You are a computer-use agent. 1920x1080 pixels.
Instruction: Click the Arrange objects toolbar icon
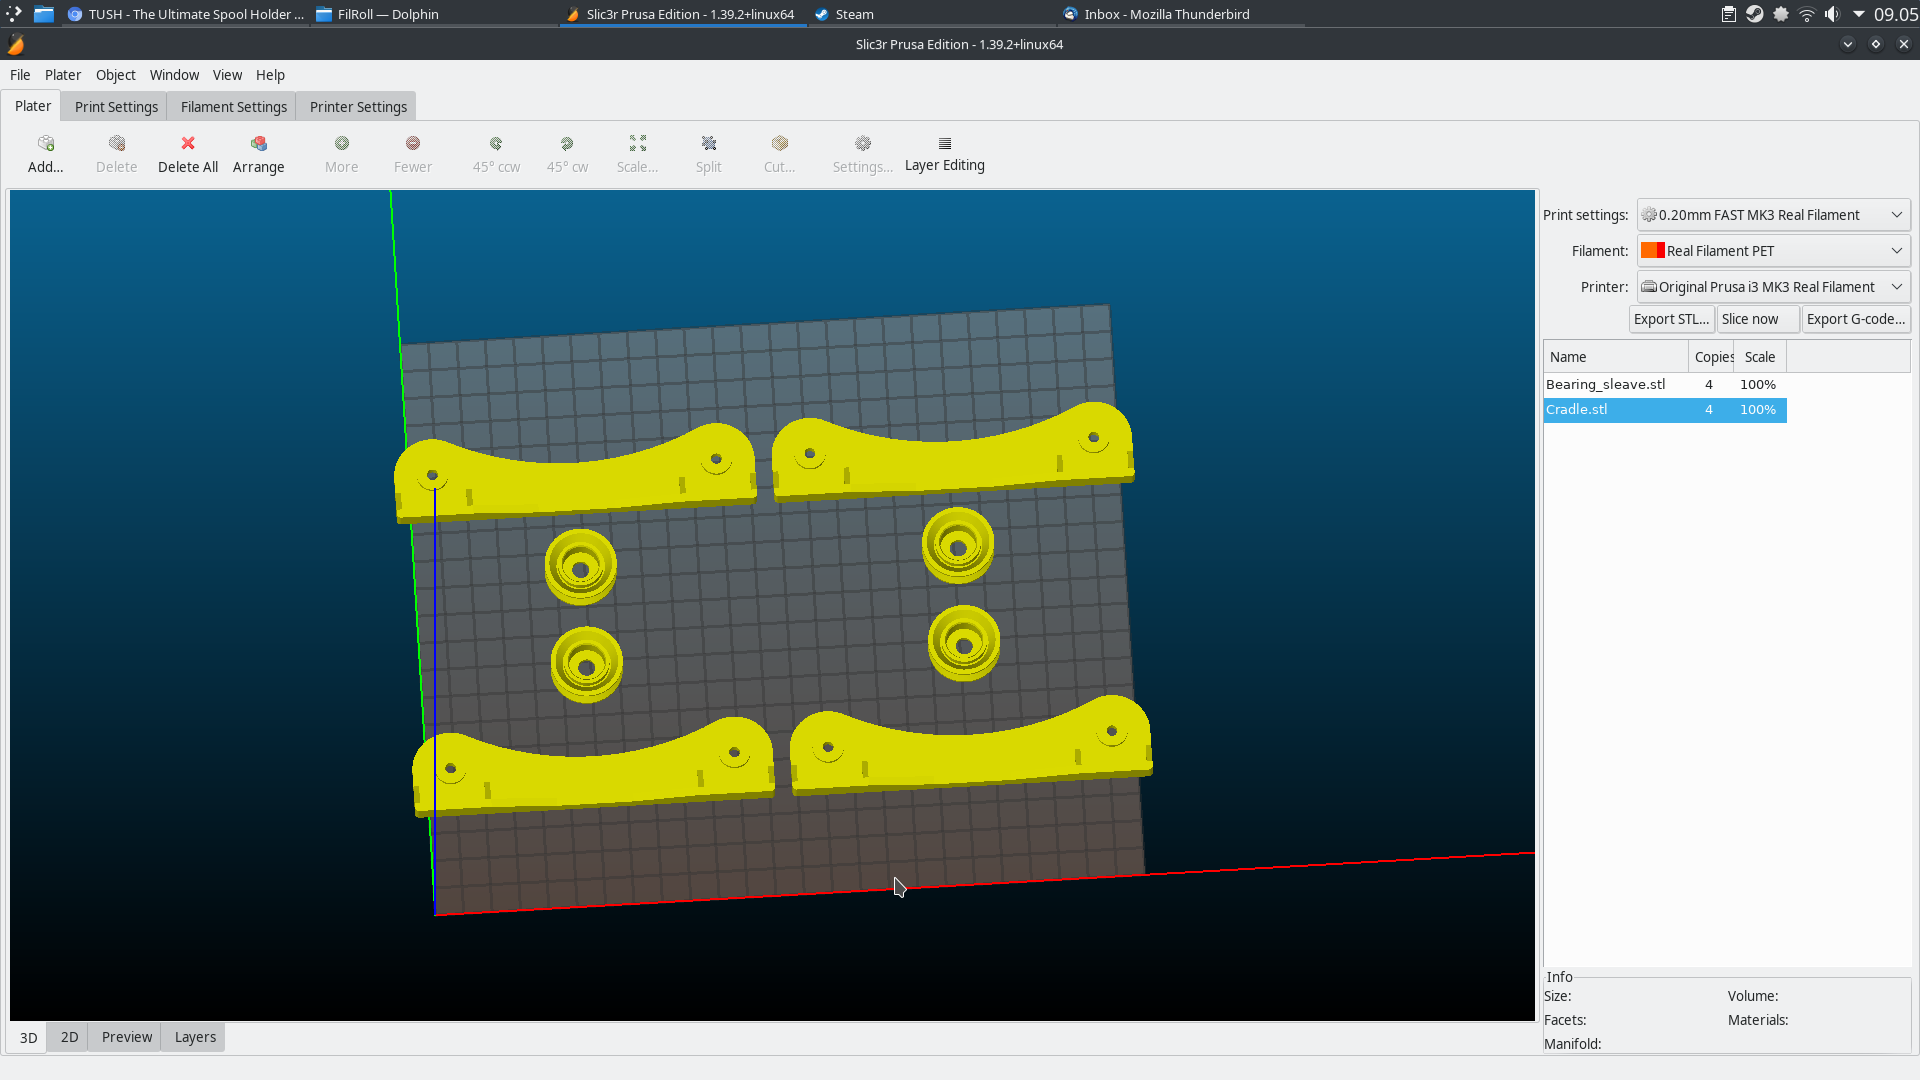(259, 144)
